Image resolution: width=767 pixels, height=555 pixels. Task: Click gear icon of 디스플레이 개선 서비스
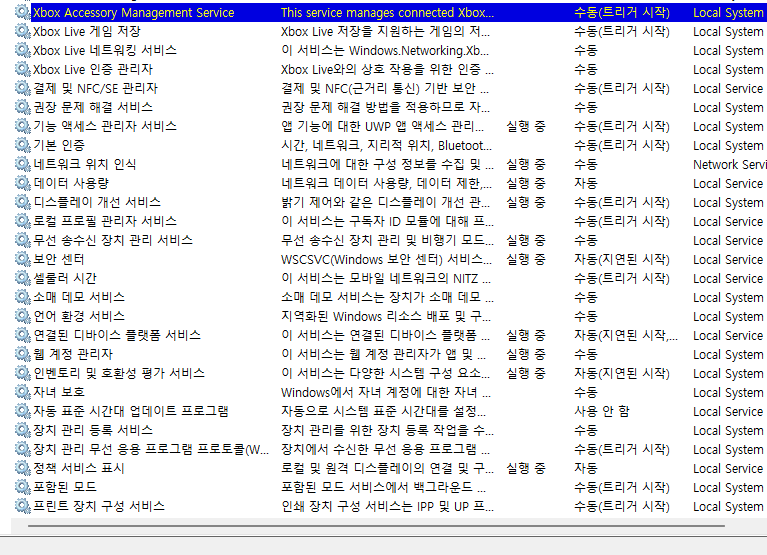point(23,202)
